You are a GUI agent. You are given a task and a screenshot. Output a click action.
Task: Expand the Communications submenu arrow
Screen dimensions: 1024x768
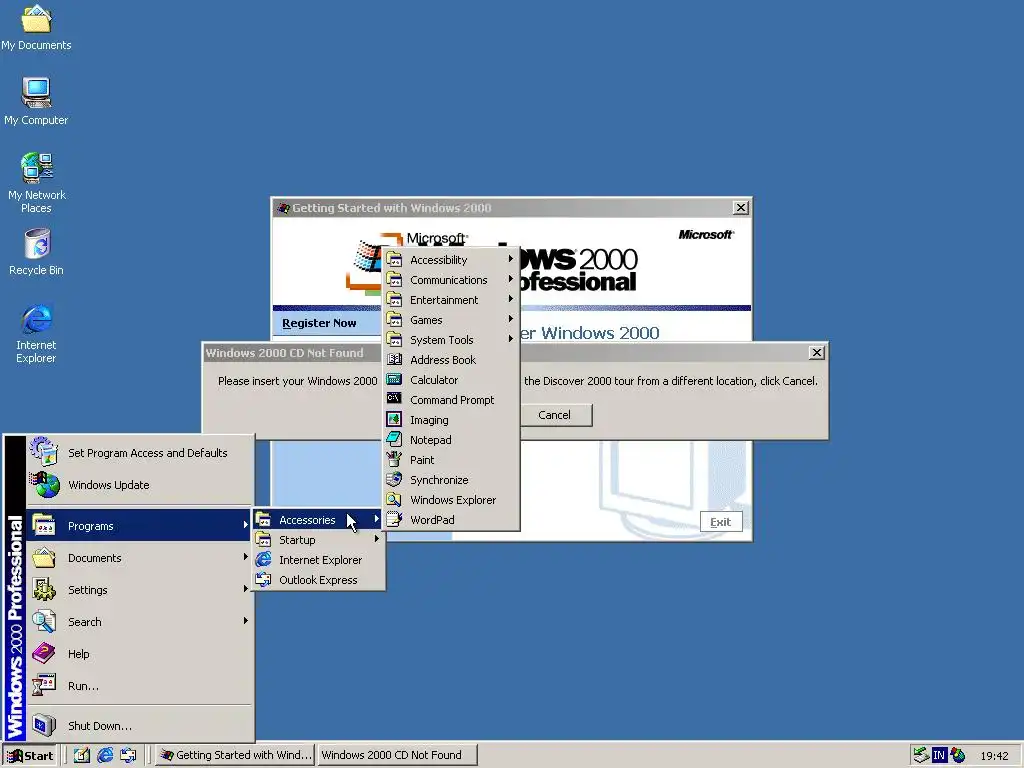pyautogui.click(x=511, y=279)
